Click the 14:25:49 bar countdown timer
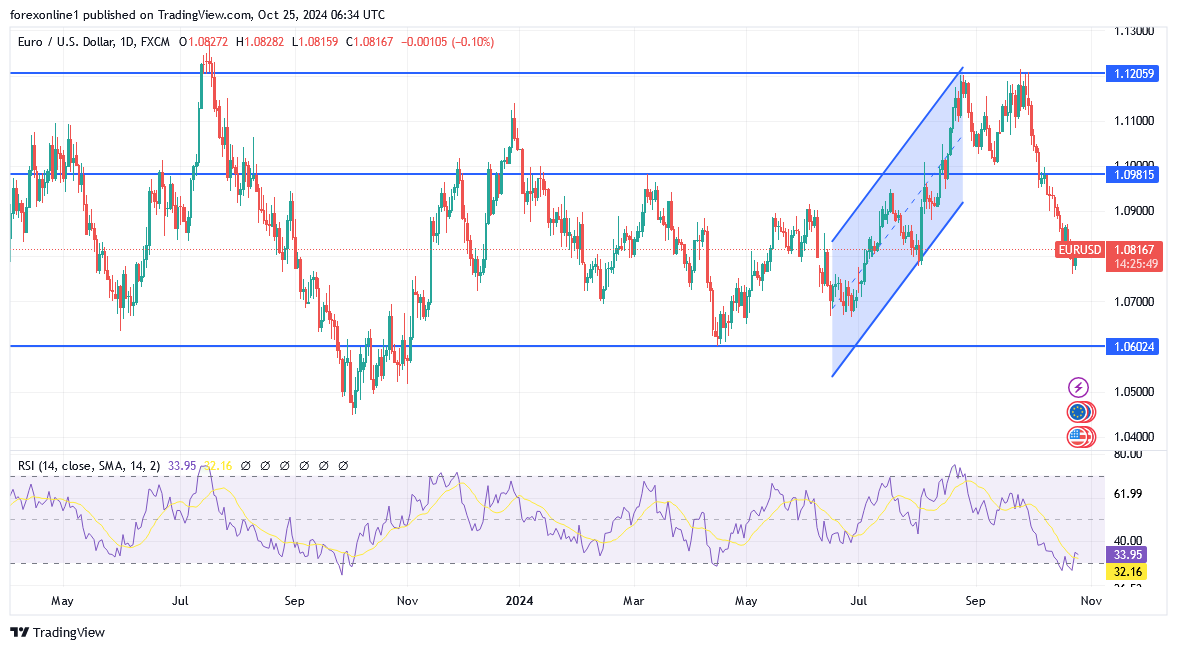The height and width of the screenshot is (650, 1177). point(1135,264)
